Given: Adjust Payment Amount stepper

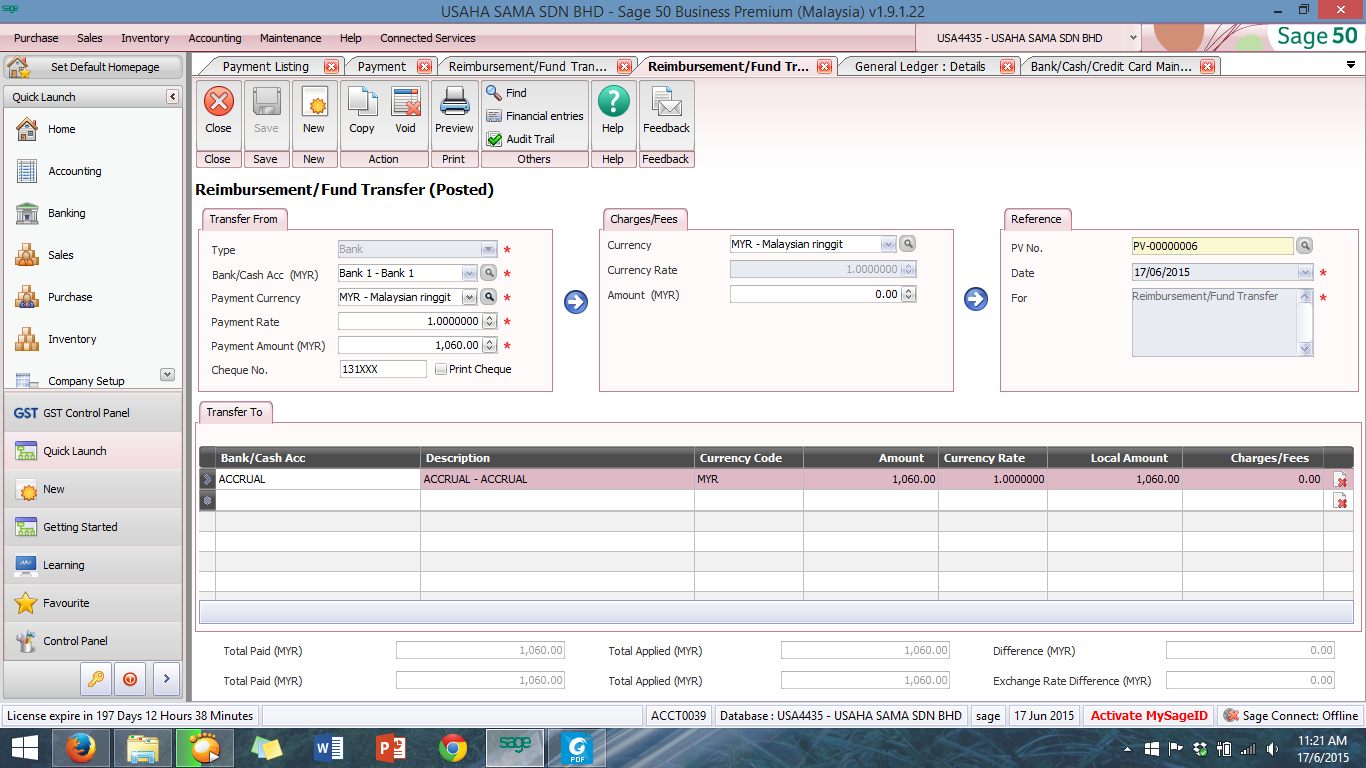Looking at the screenshot, I should [489, 346].
